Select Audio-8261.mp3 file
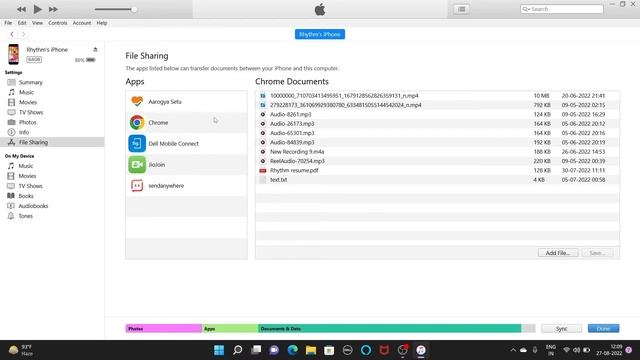Image resolution: width=640 pixels, height=360 pixels. (x=438, y=114)
